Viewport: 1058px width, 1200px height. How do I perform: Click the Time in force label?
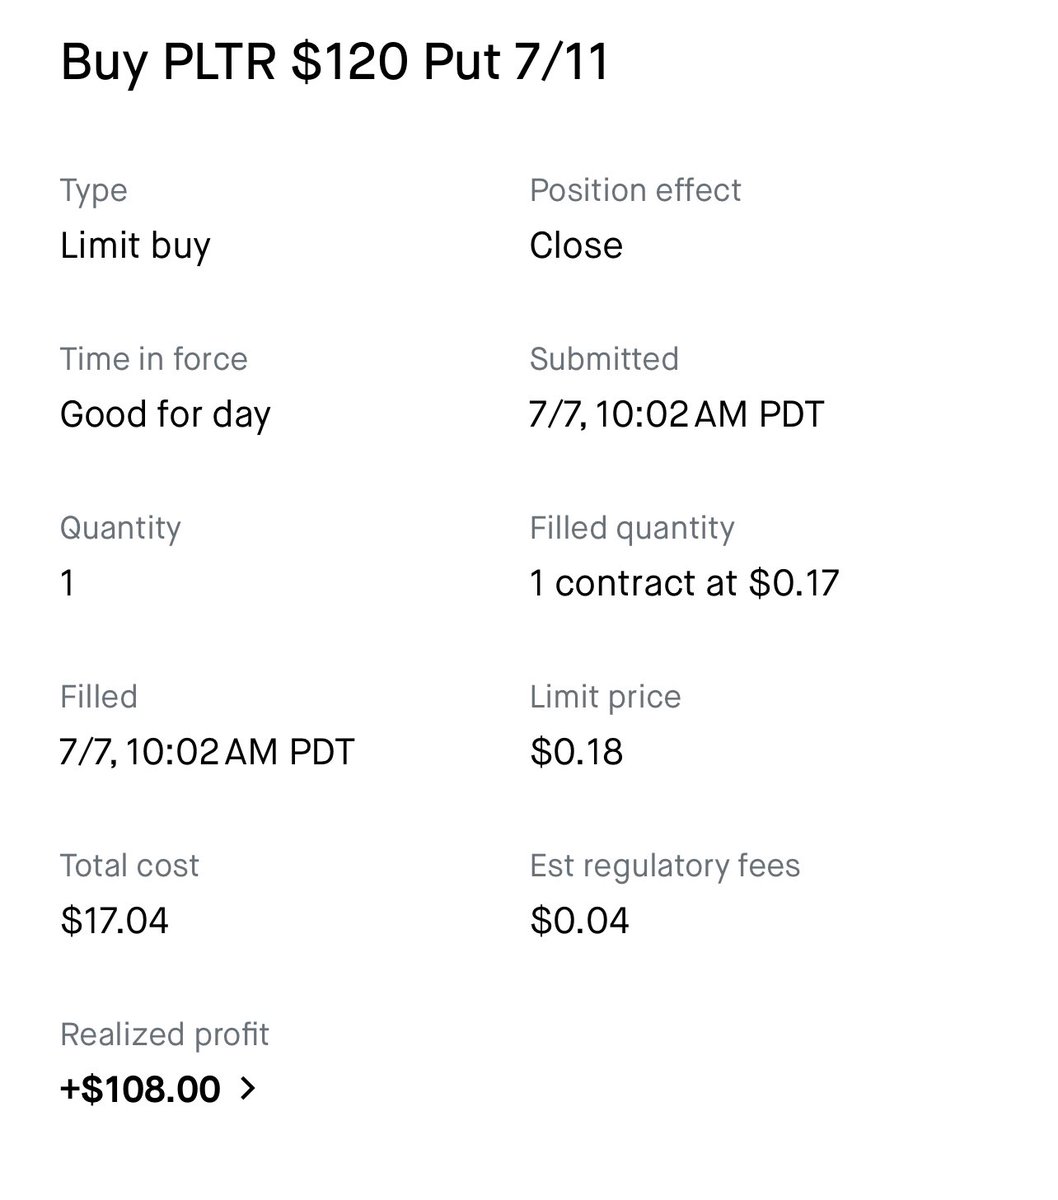pos(154,359)
